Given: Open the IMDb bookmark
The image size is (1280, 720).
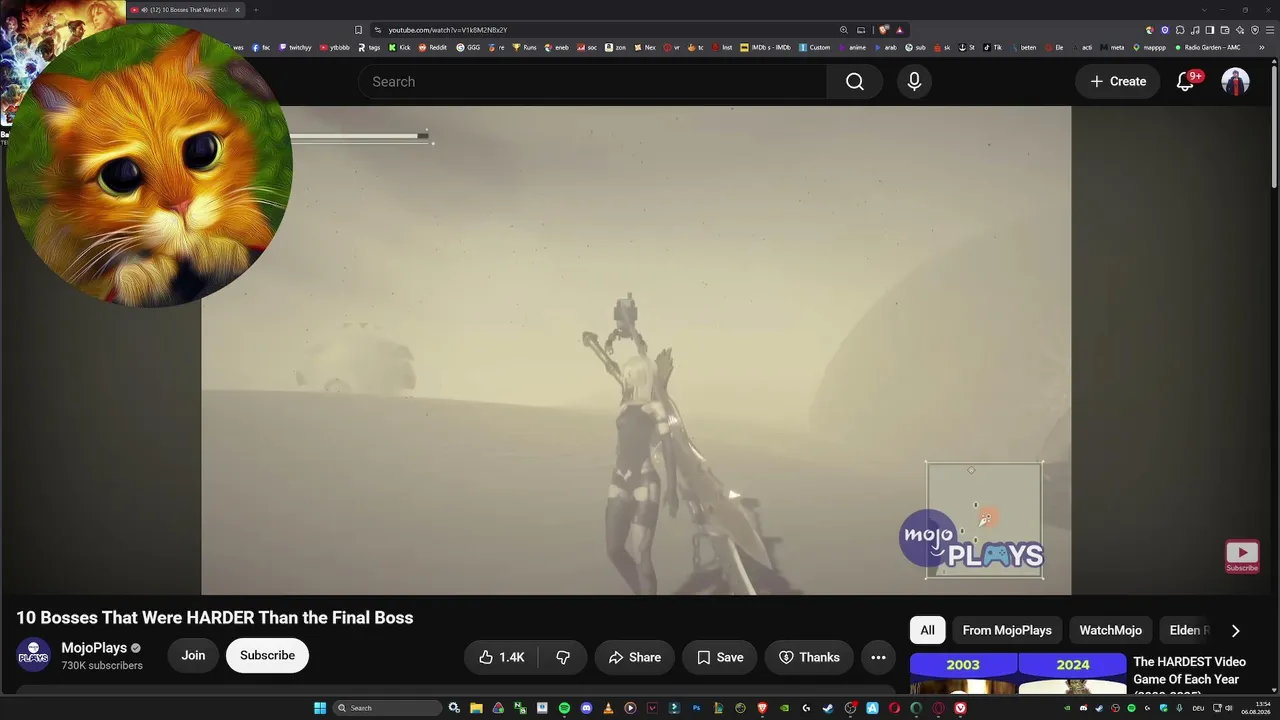Looking at the screenshot, I should coord(766,47).
